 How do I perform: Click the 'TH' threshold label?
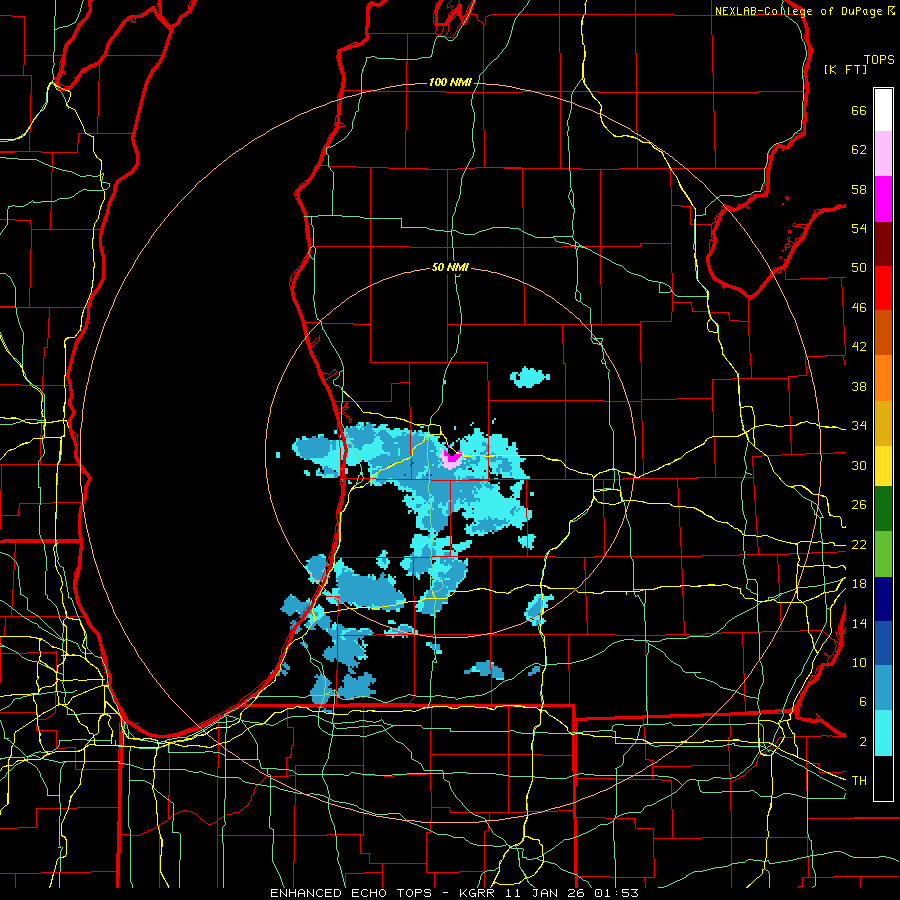(859, 781)
